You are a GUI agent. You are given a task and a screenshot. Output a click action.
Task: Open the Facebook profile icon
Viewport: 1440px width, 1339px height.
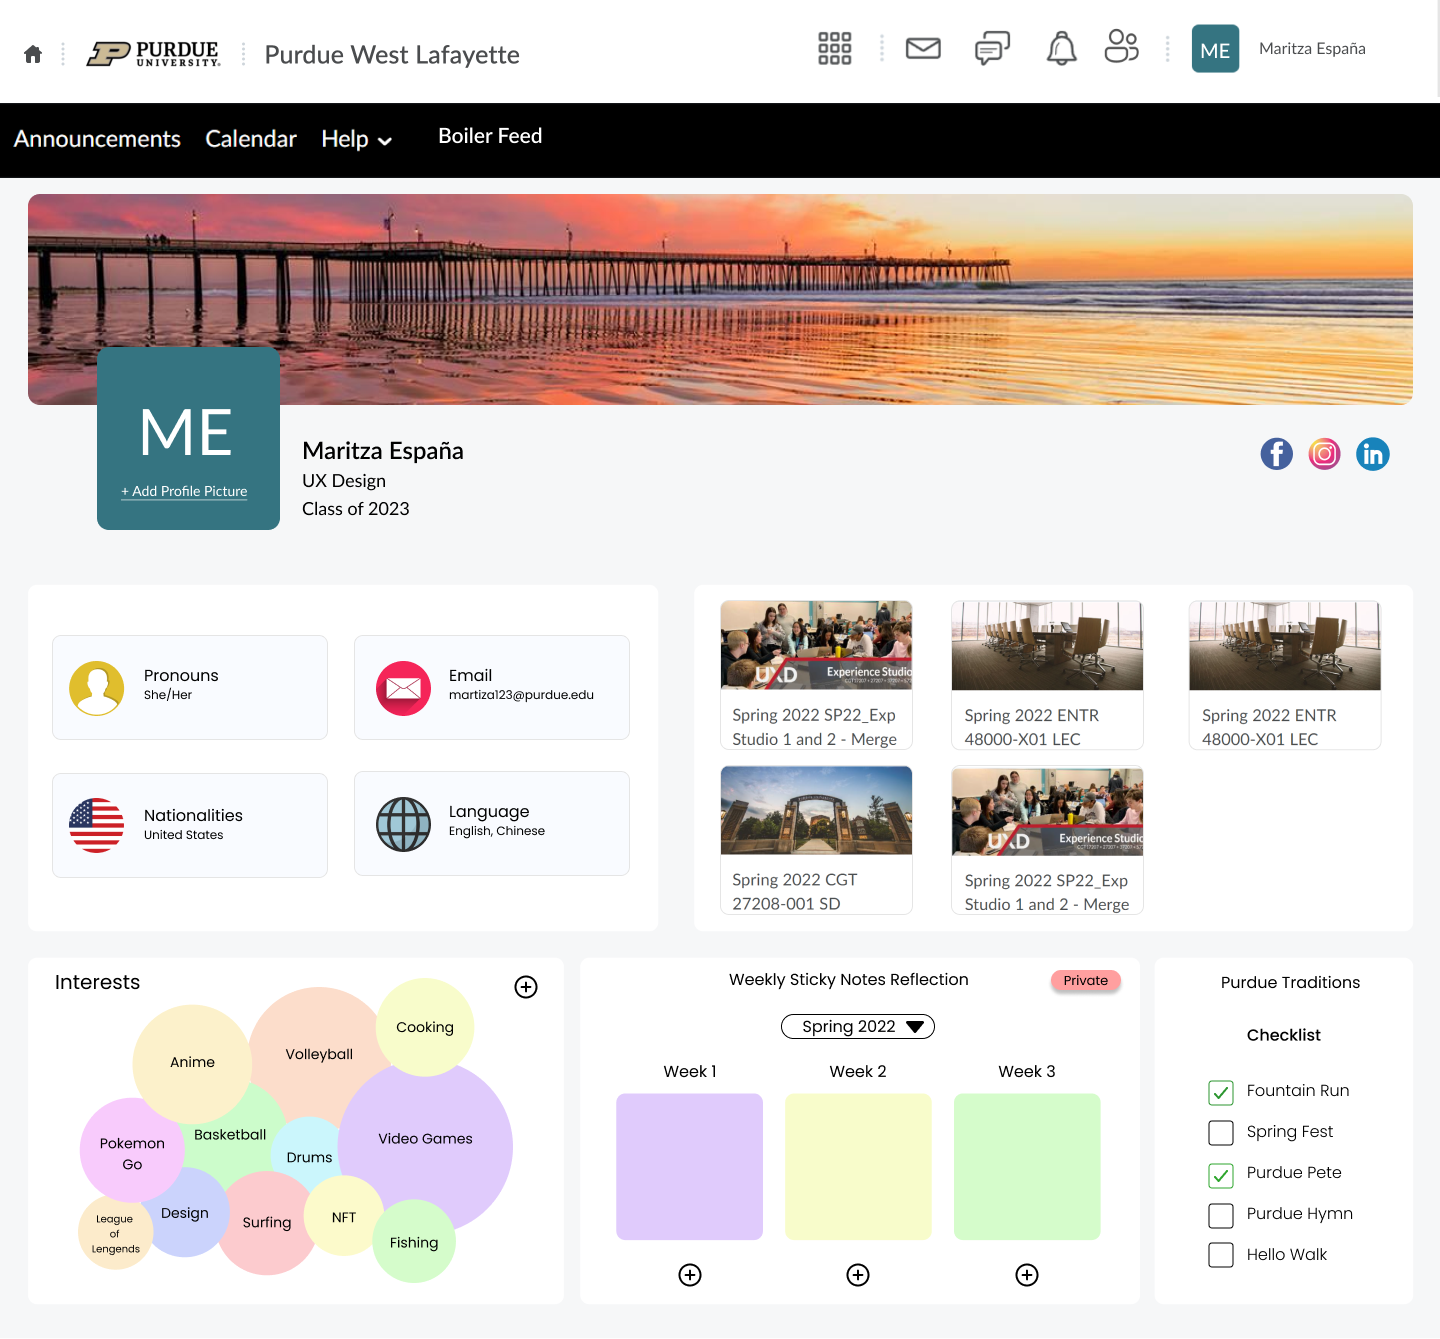pyautogui.click(x=1276, y=454)
